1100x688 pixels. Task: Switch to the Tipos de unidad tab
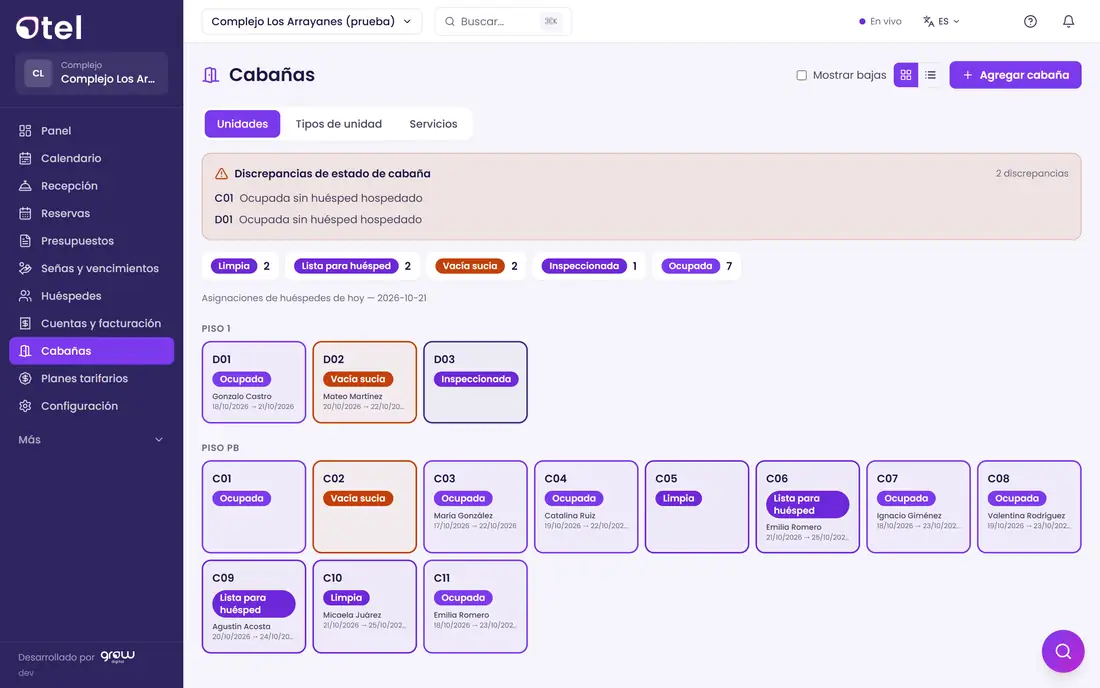(339, 124)
